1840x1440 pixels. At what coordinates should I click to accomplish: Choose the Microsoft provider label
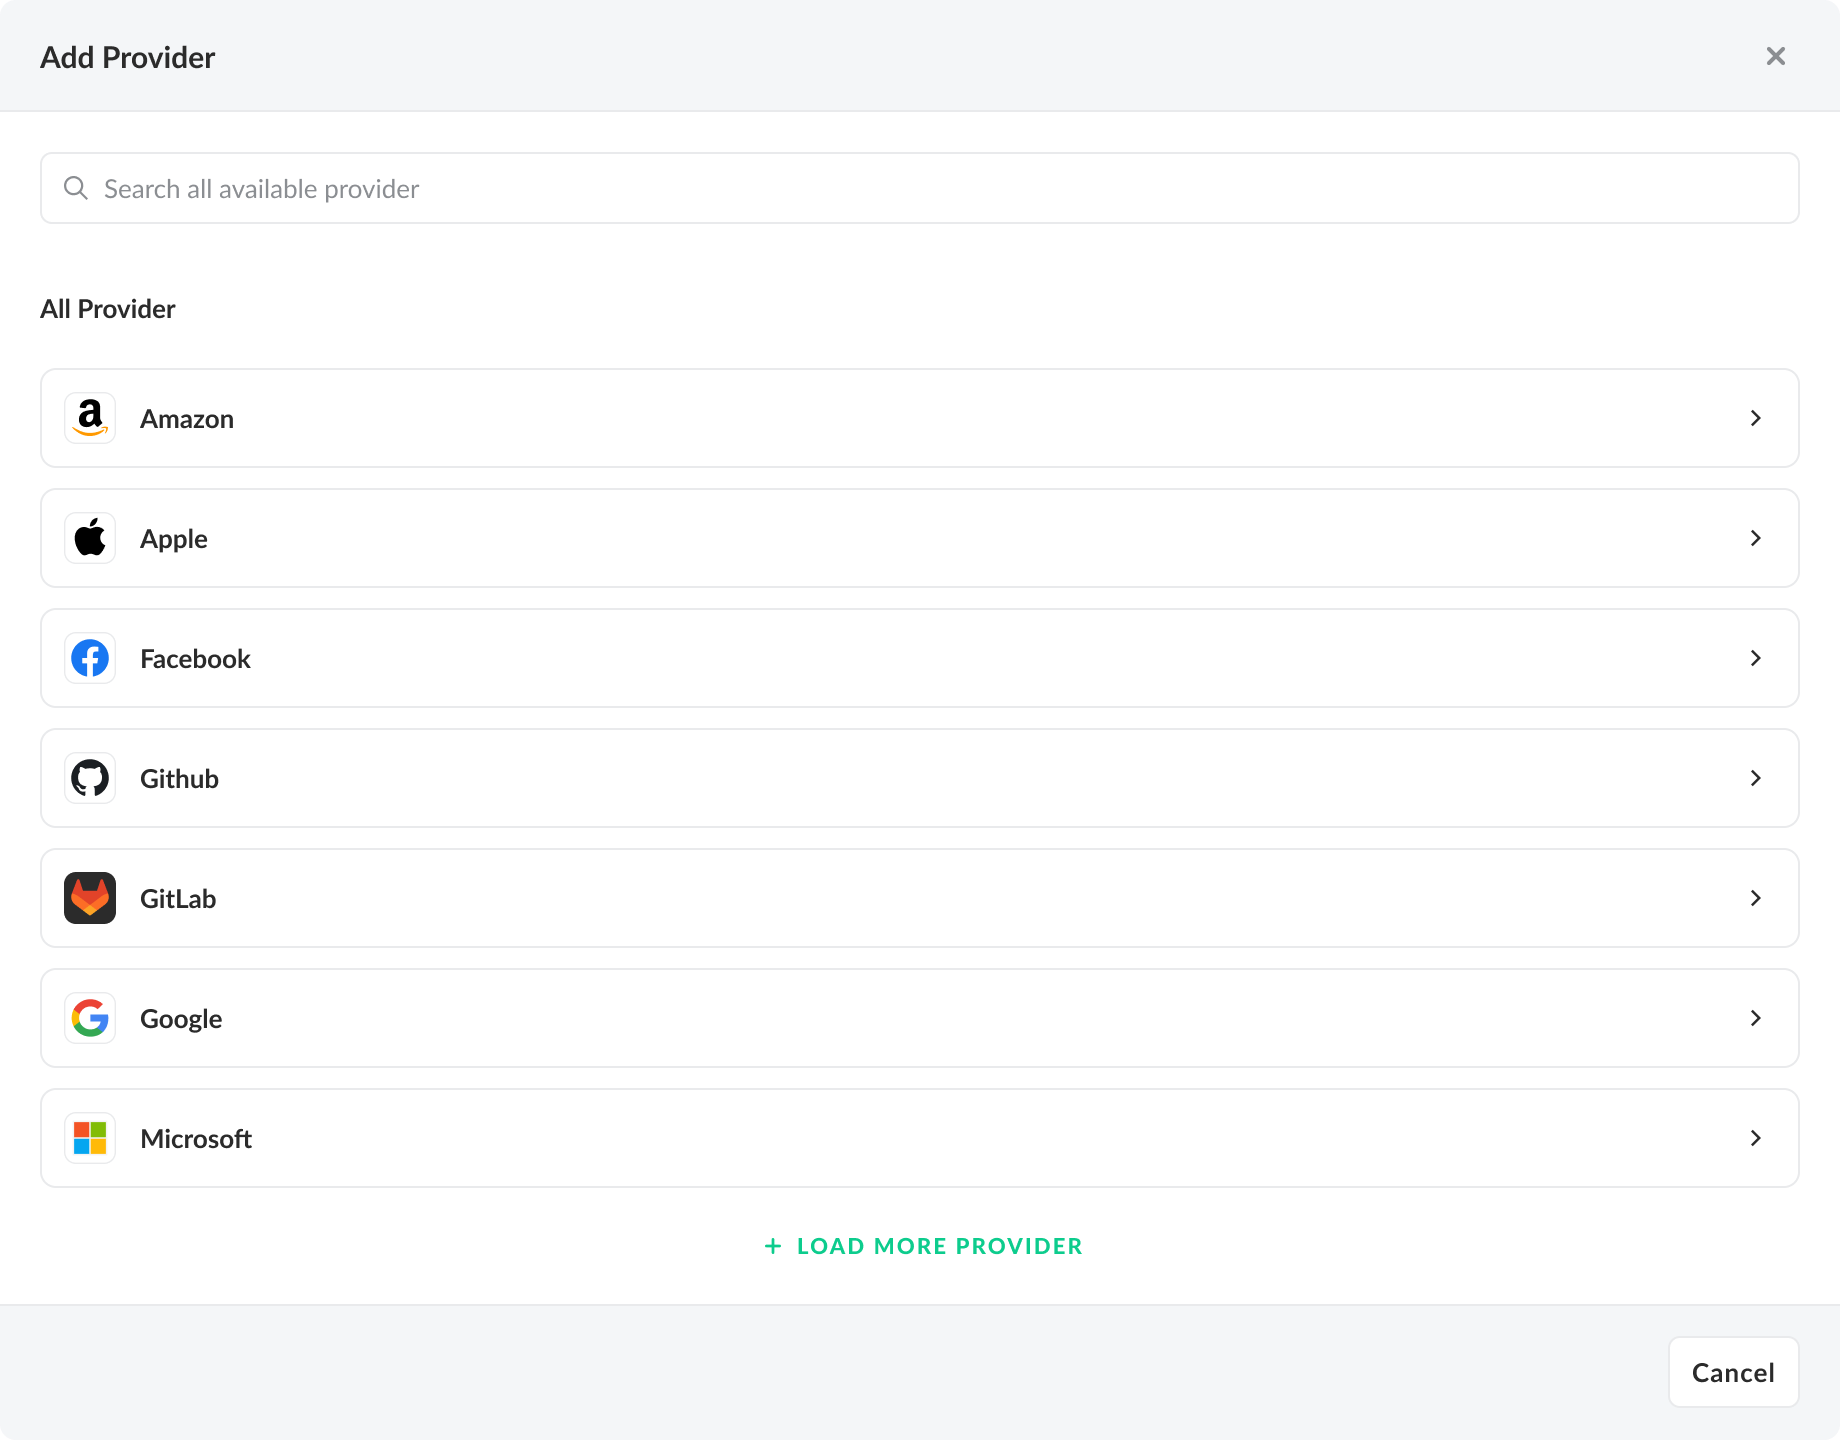click(x=196, y=1139)
